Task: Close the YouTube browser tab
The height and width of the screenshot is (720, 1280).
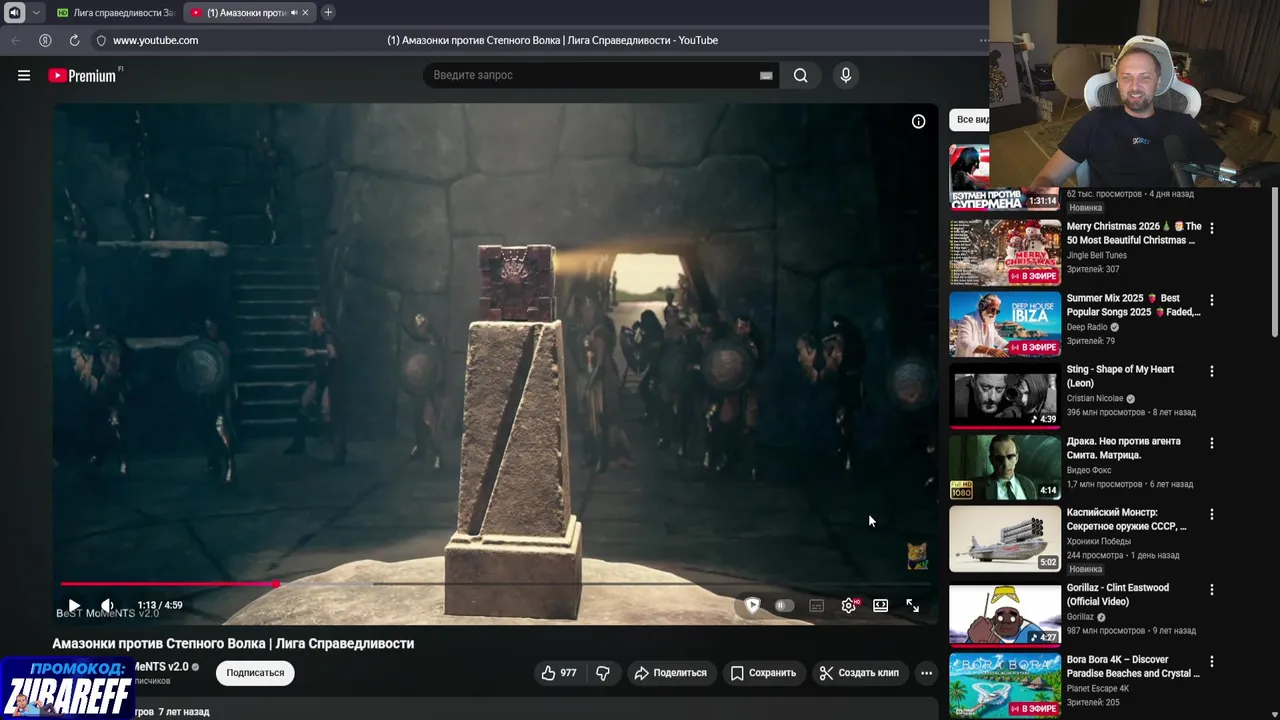Action: pos(305,13)
